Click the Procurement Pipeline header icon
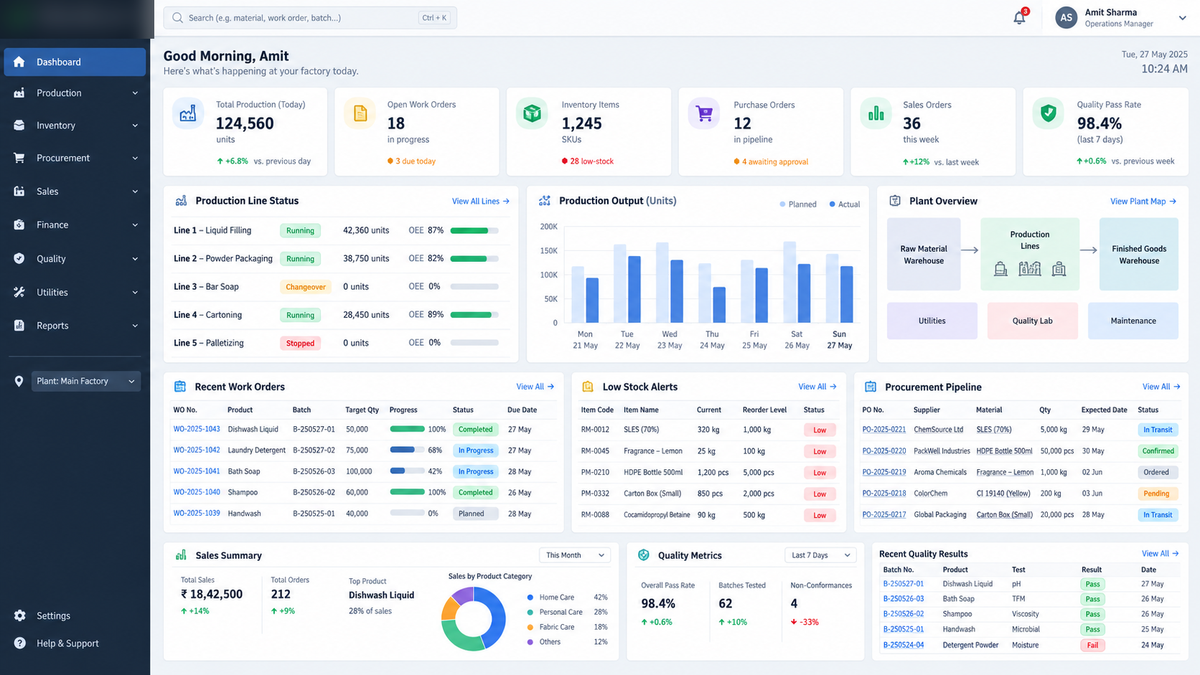1200x675 pixels. [871, 387]
